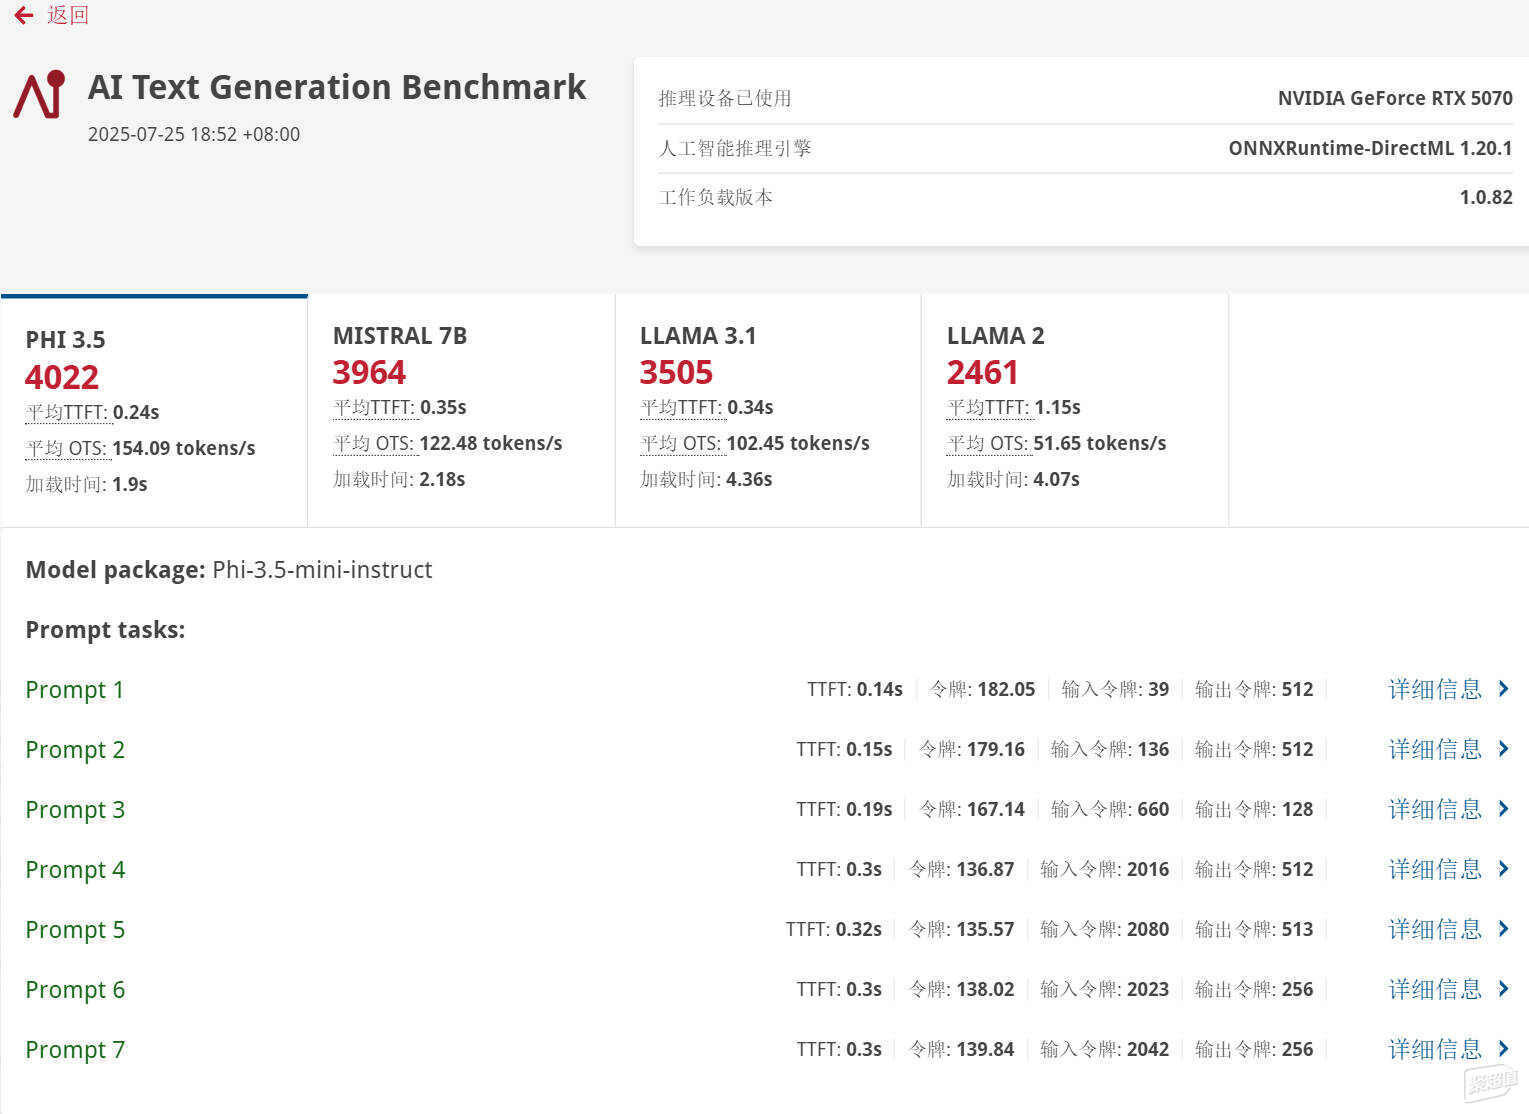Click Prompt 6 TTFT value 0.3s

pyautogui.click(x=864, y=989)
